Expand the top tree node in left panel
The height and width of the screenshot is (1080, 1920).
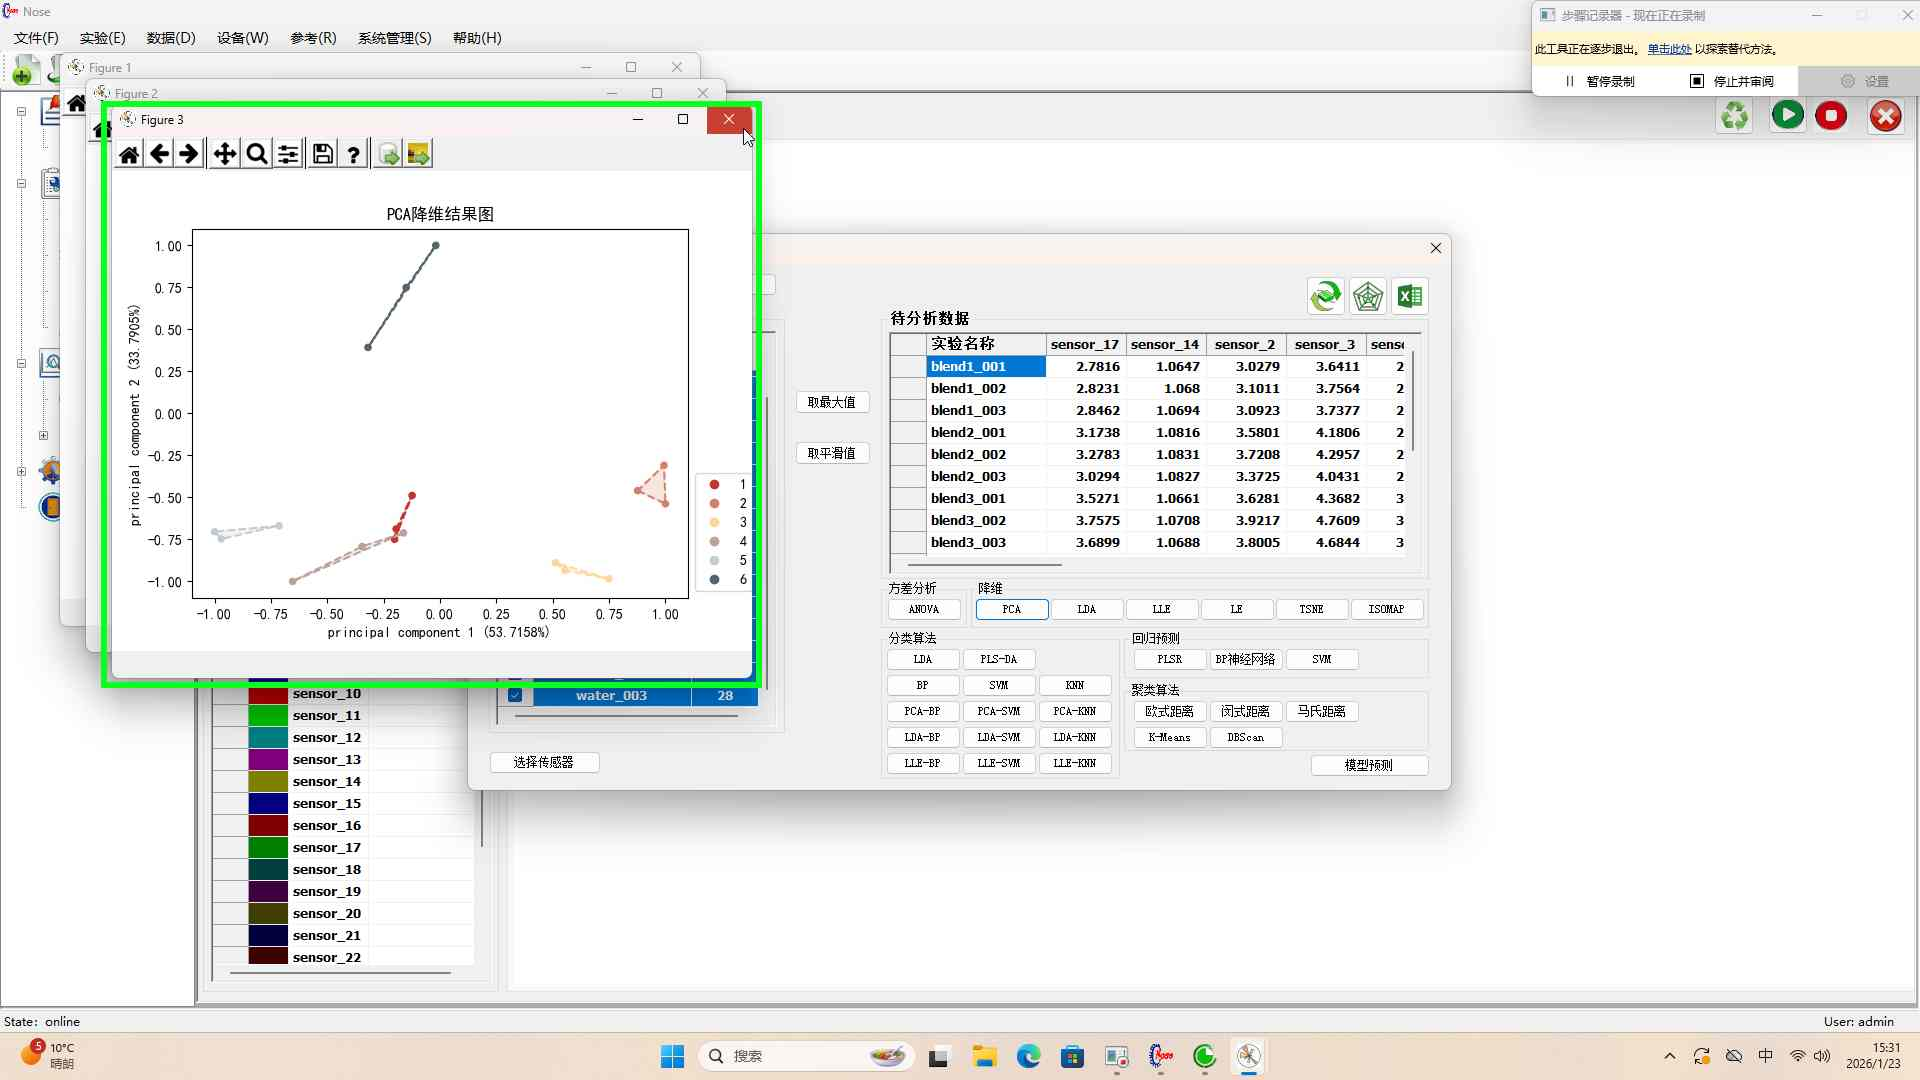point(21,111)
